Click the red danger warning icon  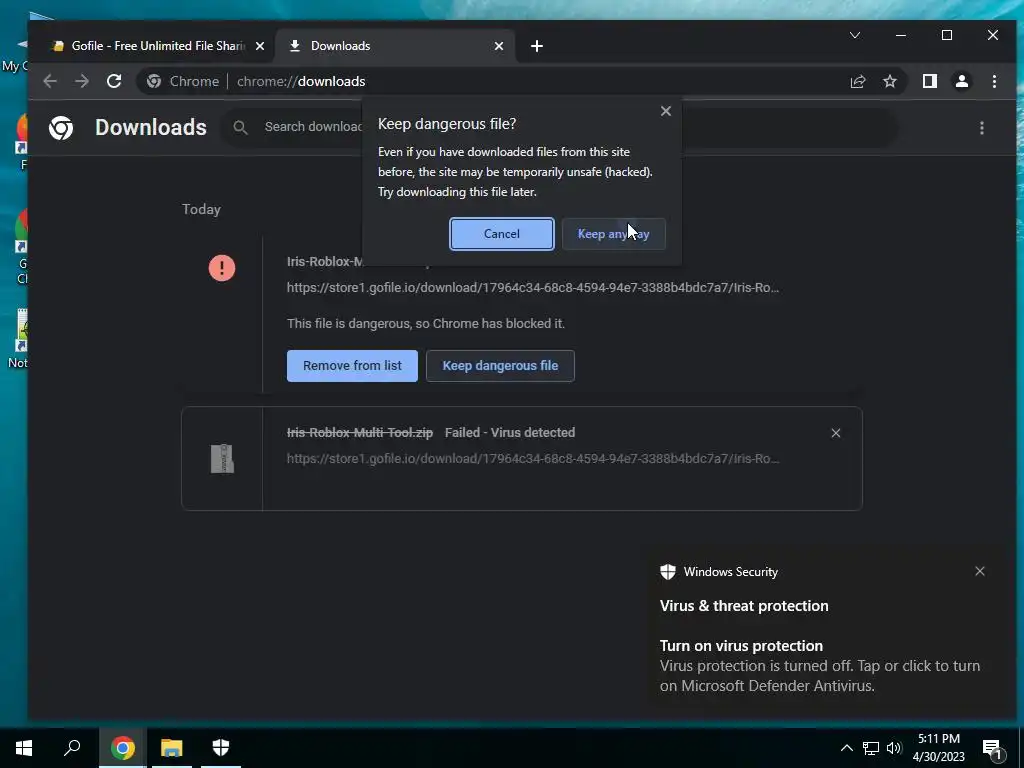pos(222,268)
